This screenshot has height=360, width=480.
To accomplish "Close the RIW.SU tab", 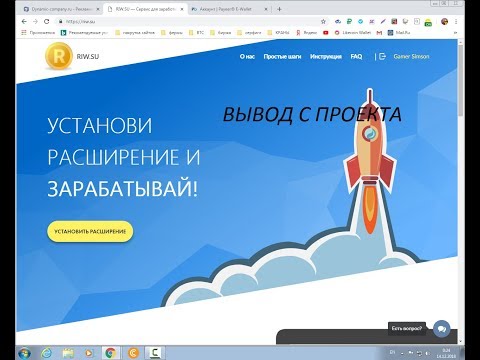I will pyautogui.click(x=181, y=9).
